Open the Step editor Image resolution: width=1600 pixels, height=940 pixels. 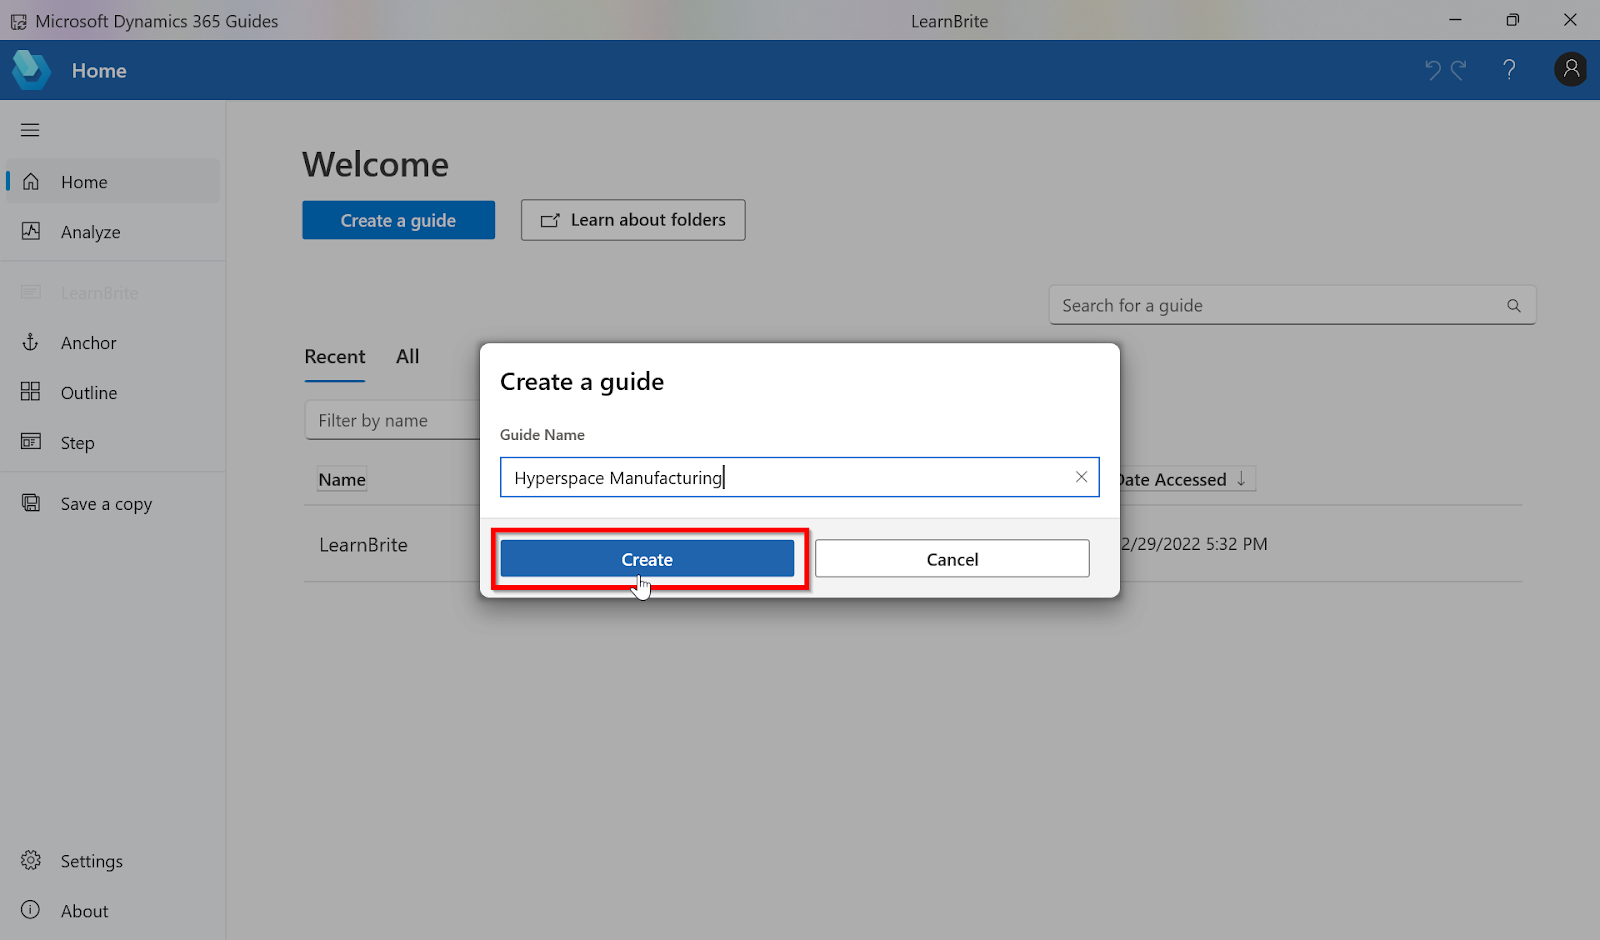tap(113, 443)
